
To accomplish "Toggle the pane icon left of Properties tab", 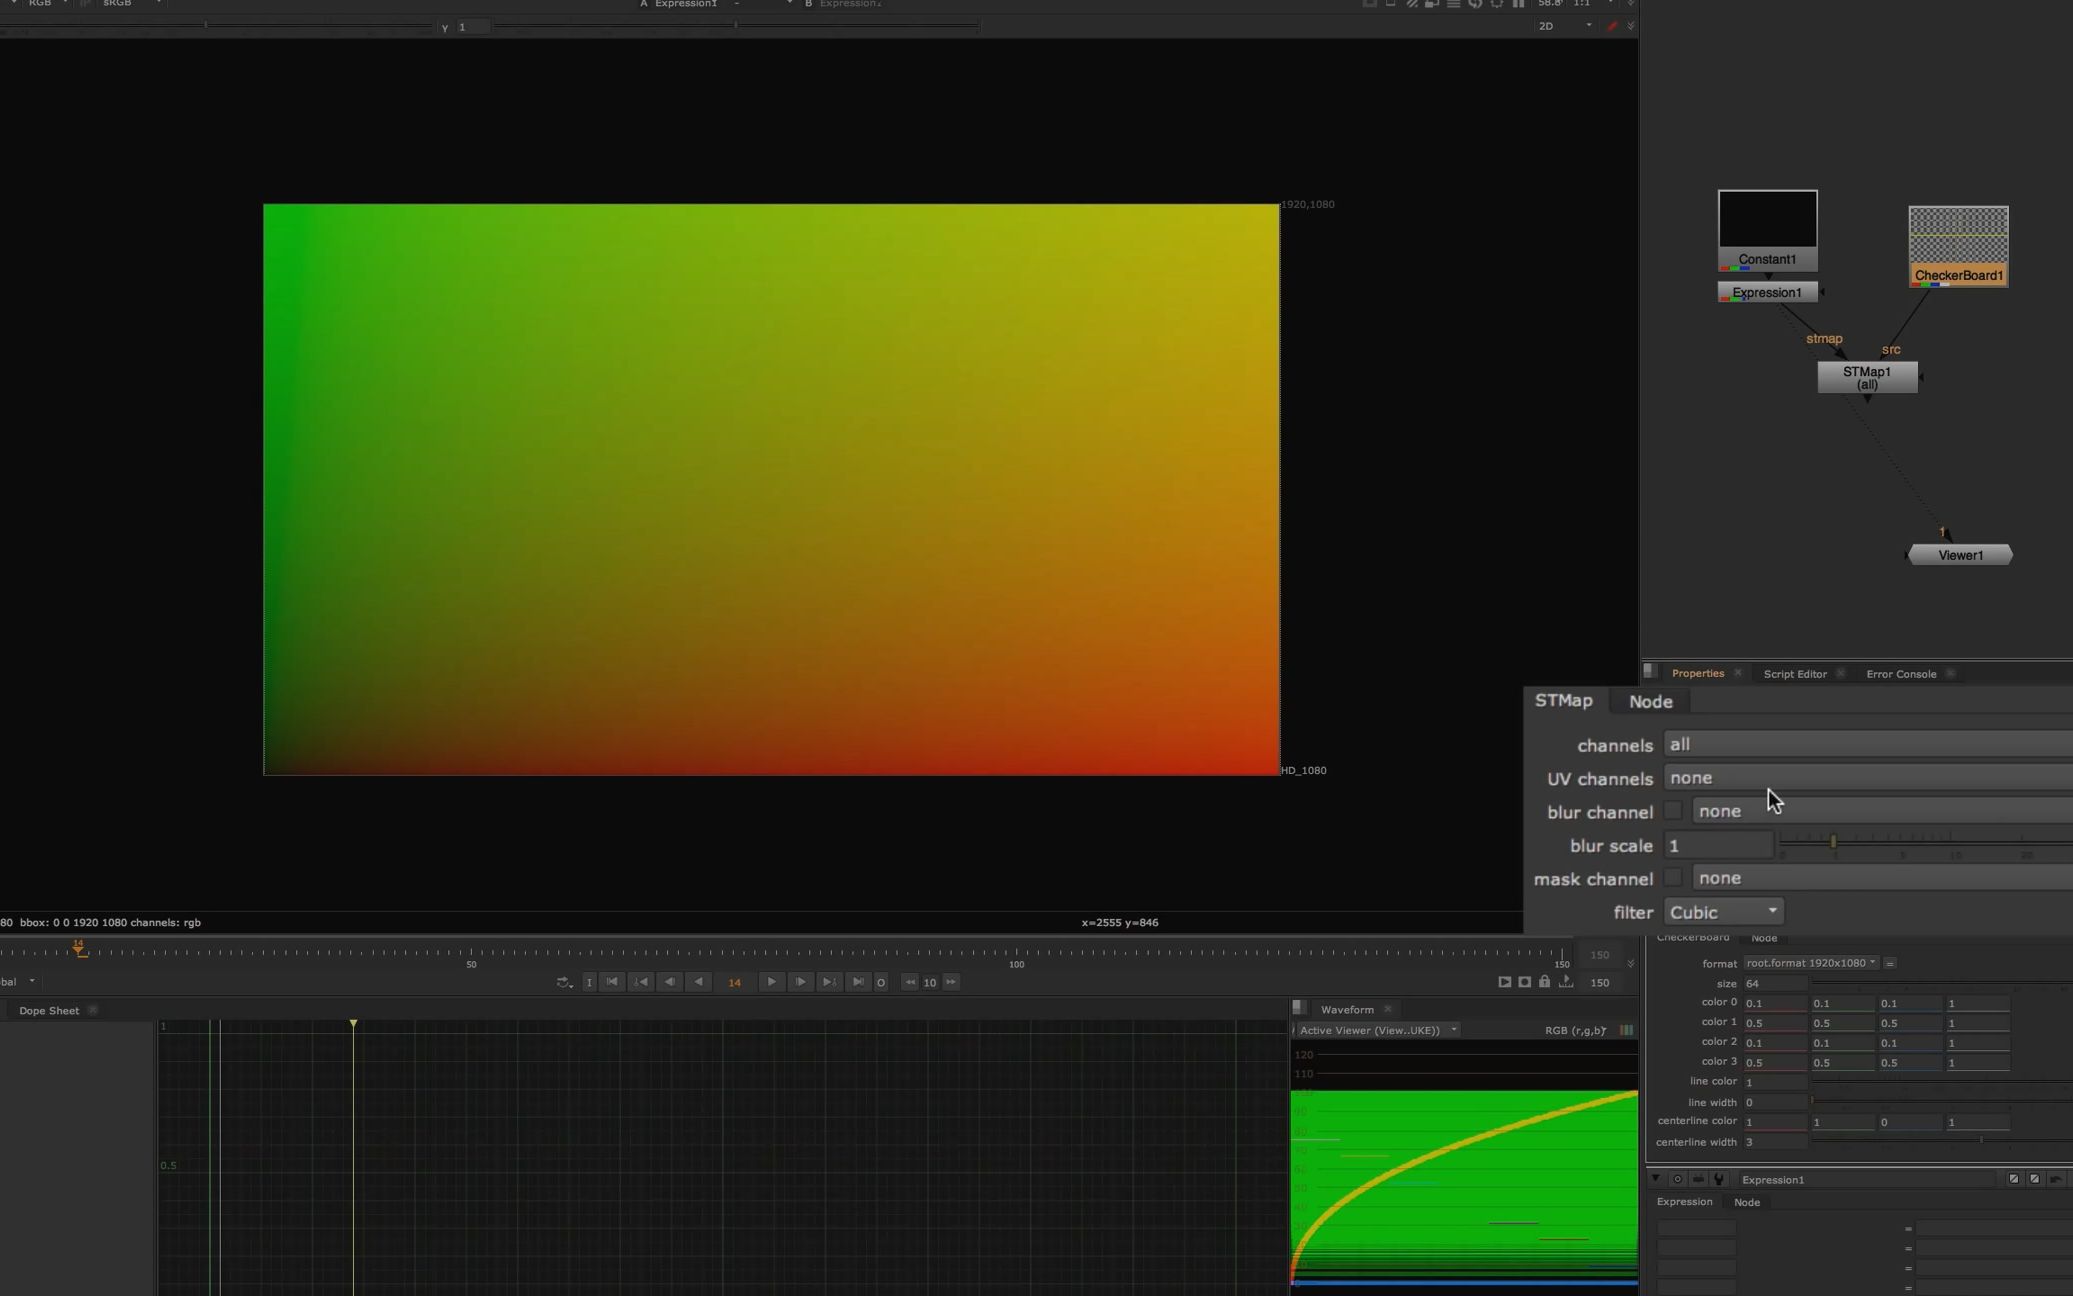I will [1650, 672].
